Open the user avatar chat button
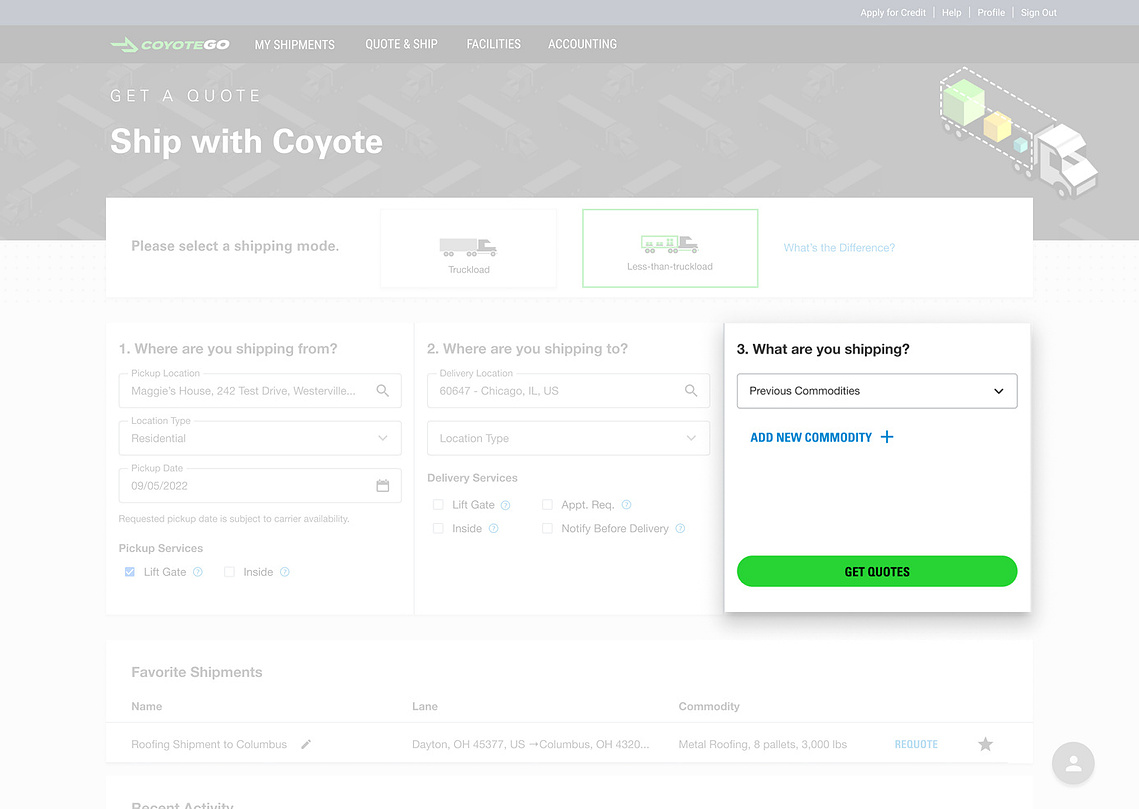 click(x=1073, y=763)
